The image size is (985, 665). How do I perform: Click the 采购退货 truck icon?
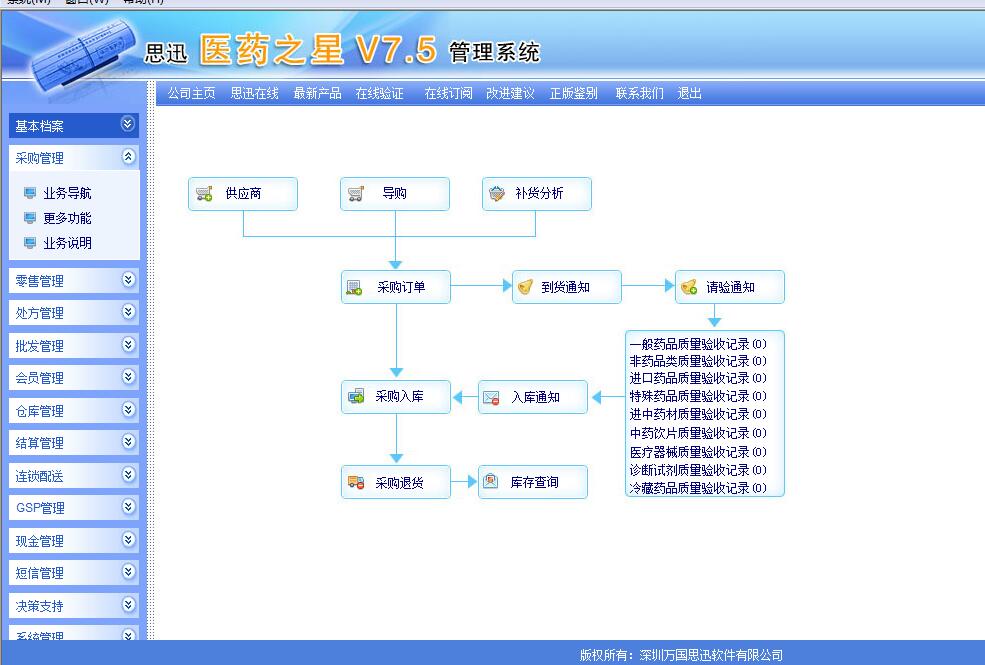[x=356, y=482]
